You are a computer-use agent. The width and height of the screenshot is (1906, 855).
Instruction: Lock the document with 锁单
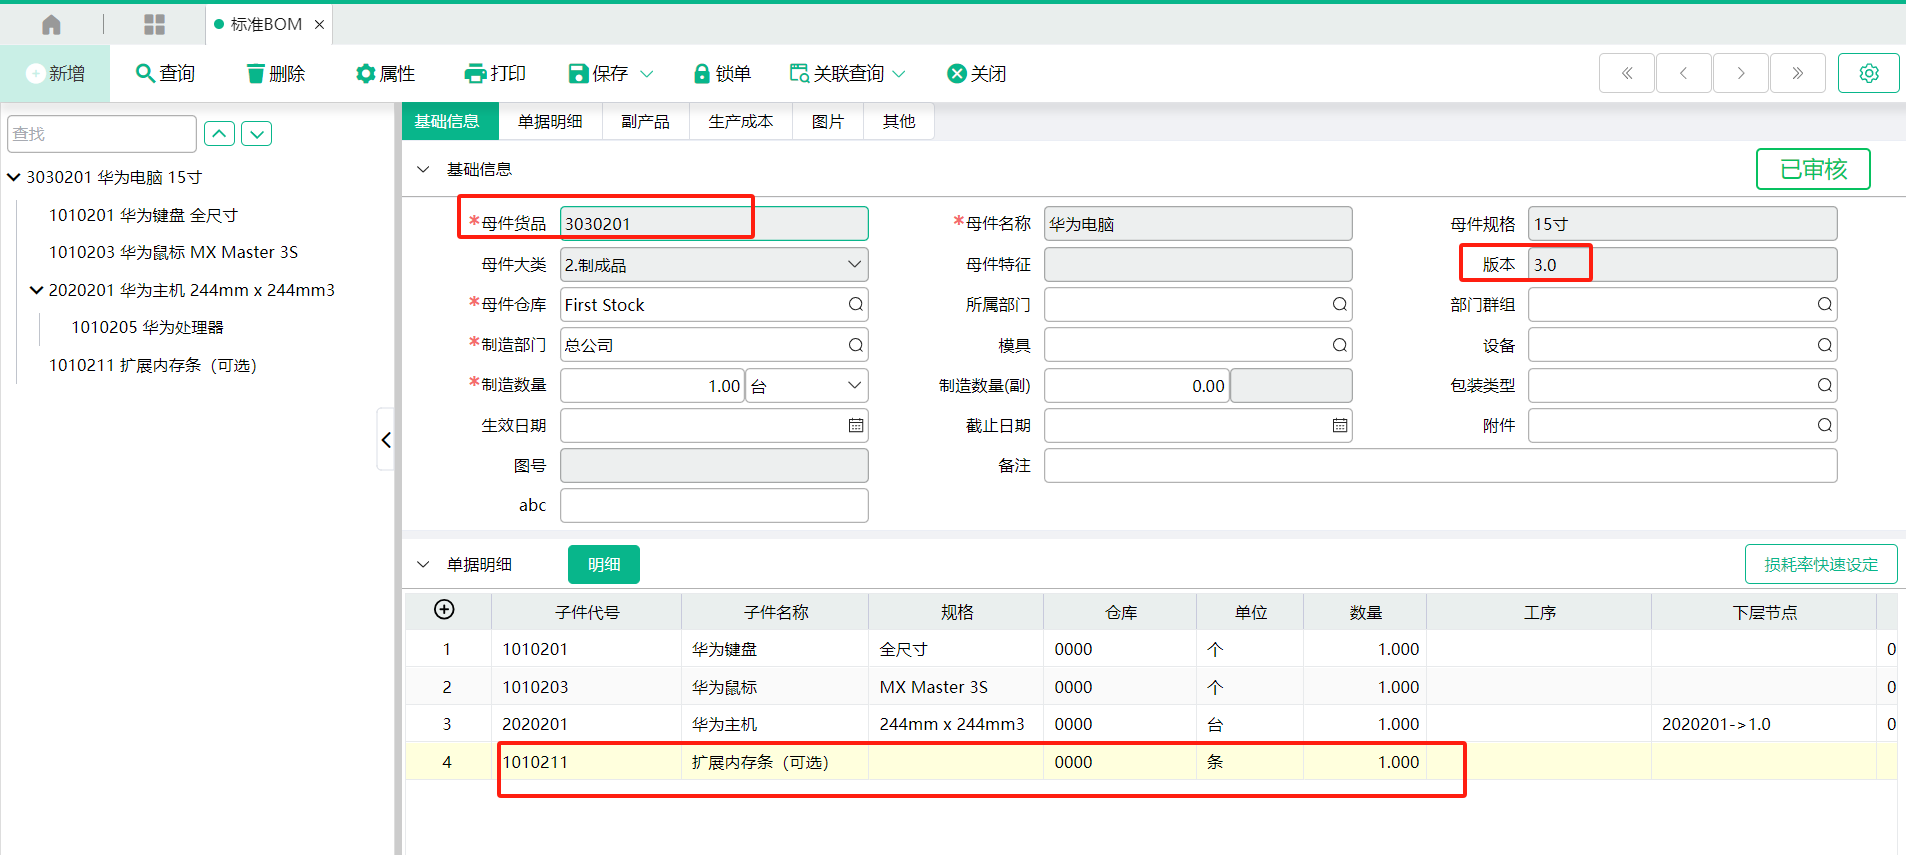coord(722,73)
